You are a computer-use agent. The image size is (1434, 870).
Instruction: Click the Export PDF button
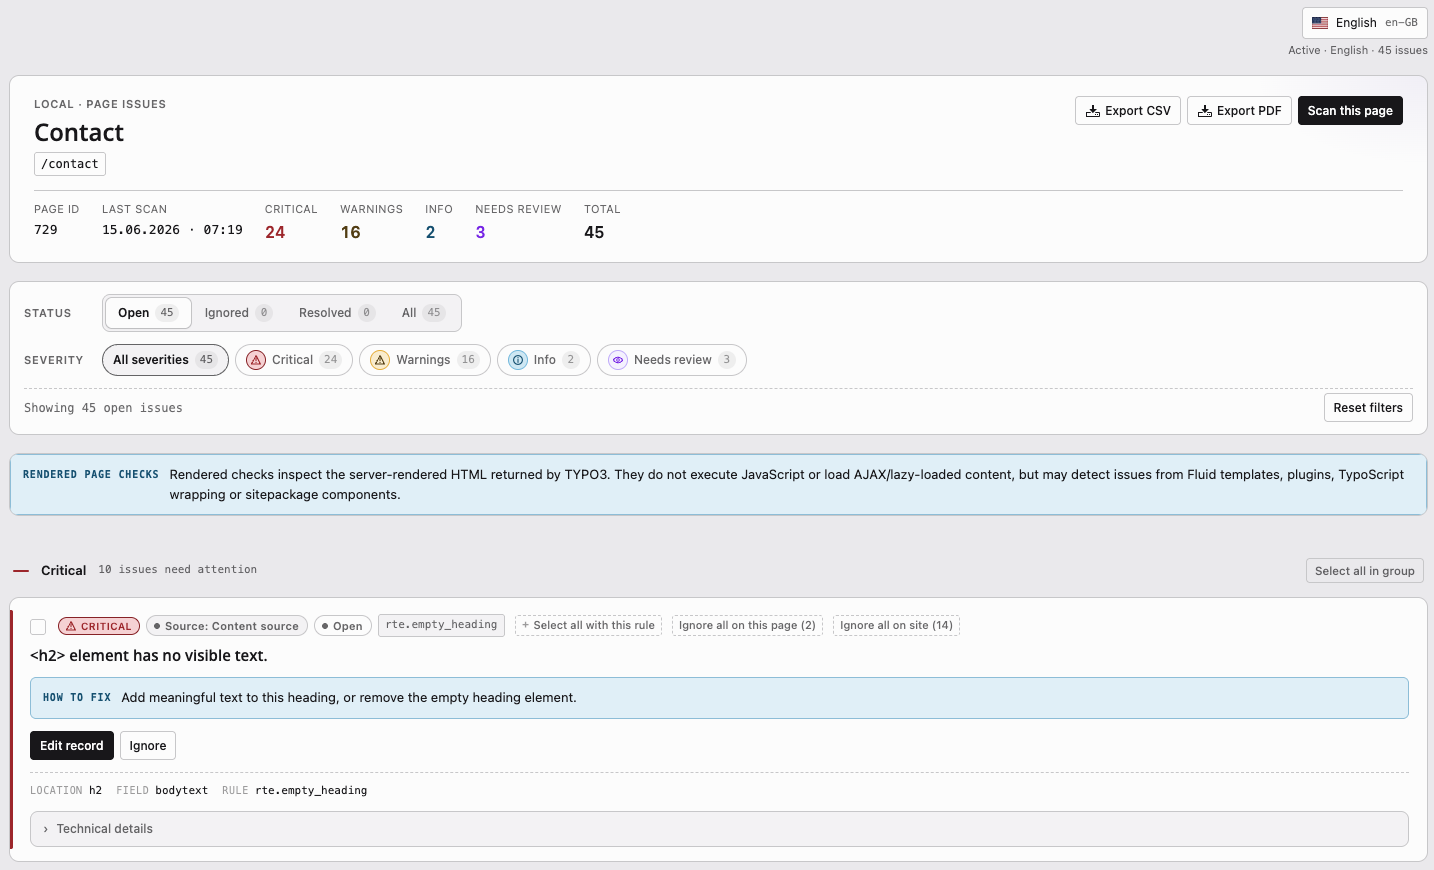pos(1239,111)
